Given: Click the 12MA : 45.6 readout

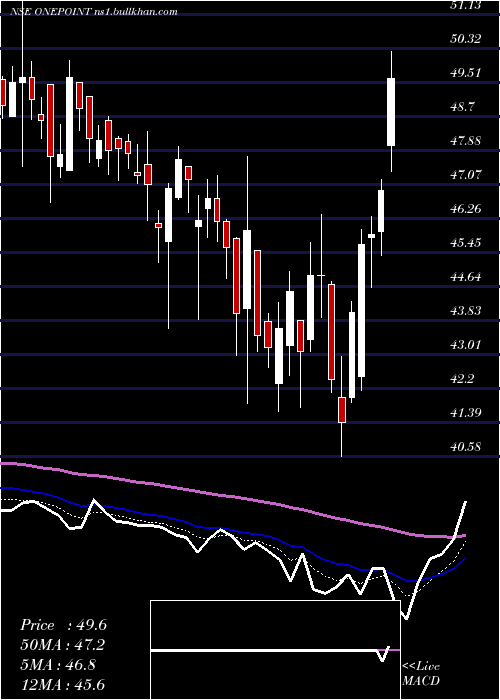Looking at the screenshot, I should pyautogui.click(x=63, y=684).
